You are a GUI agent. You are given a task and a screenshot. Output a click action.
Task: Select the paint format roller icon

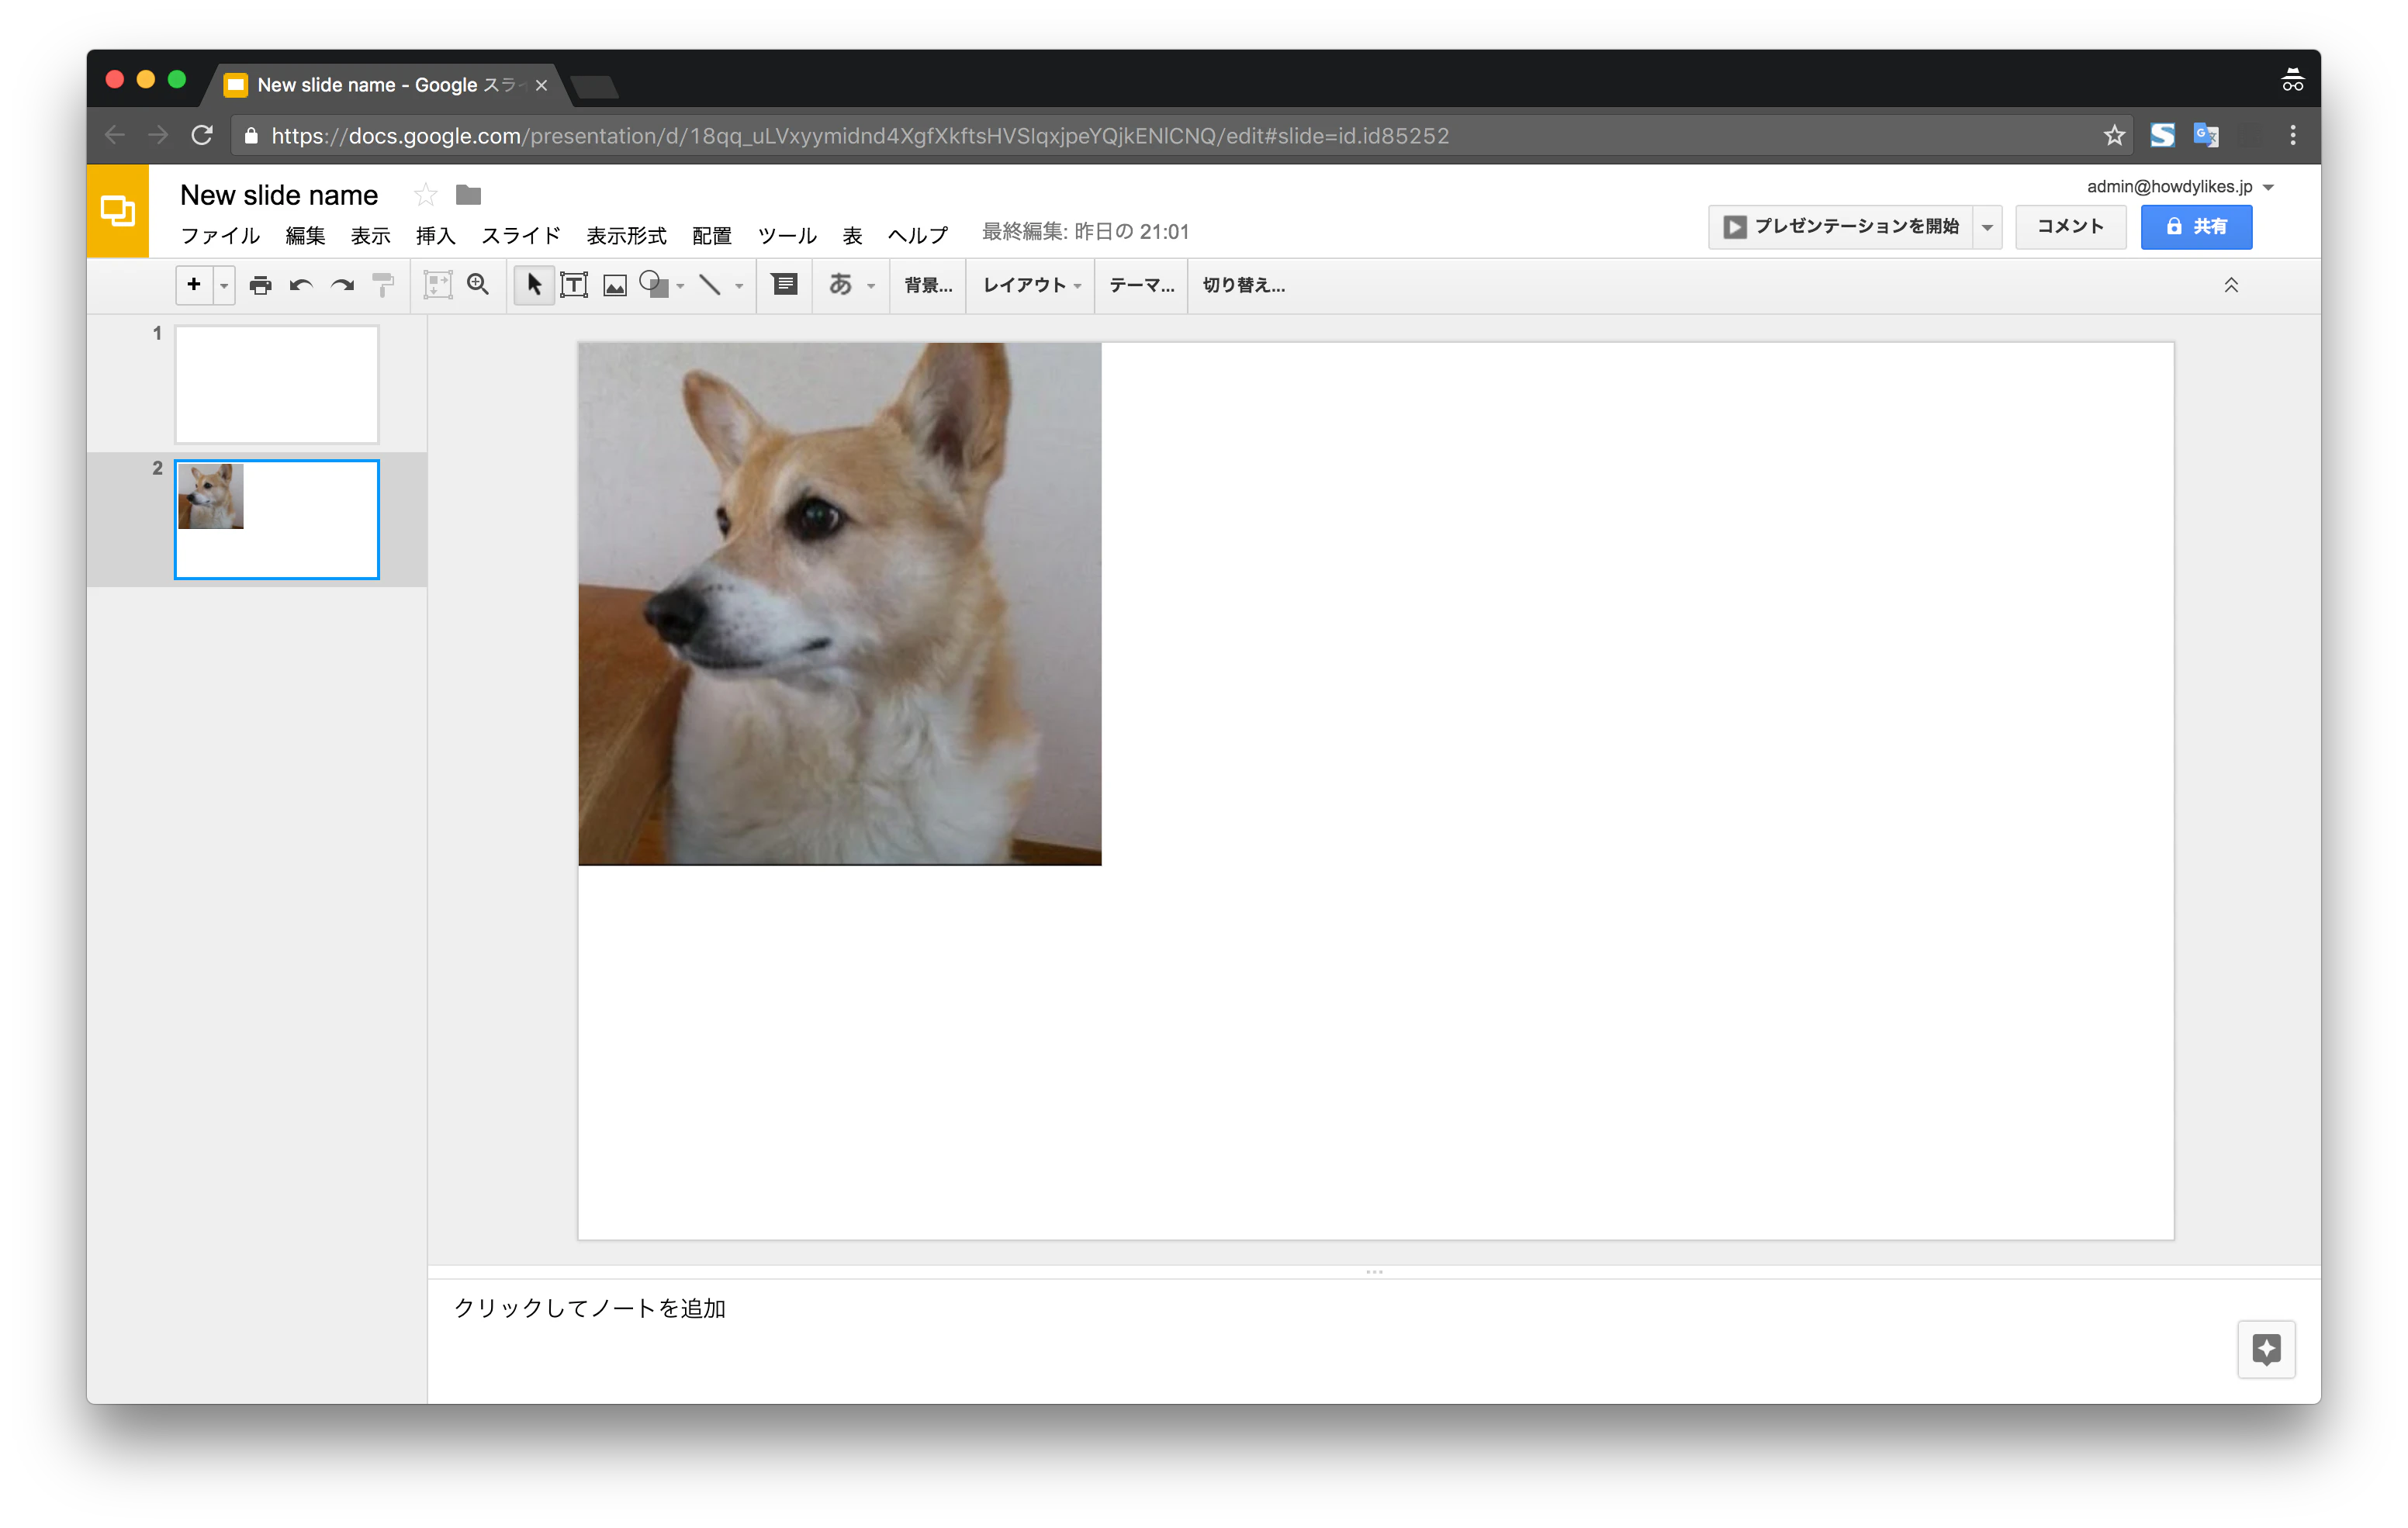pyautogui.click(x=383, y=285)
